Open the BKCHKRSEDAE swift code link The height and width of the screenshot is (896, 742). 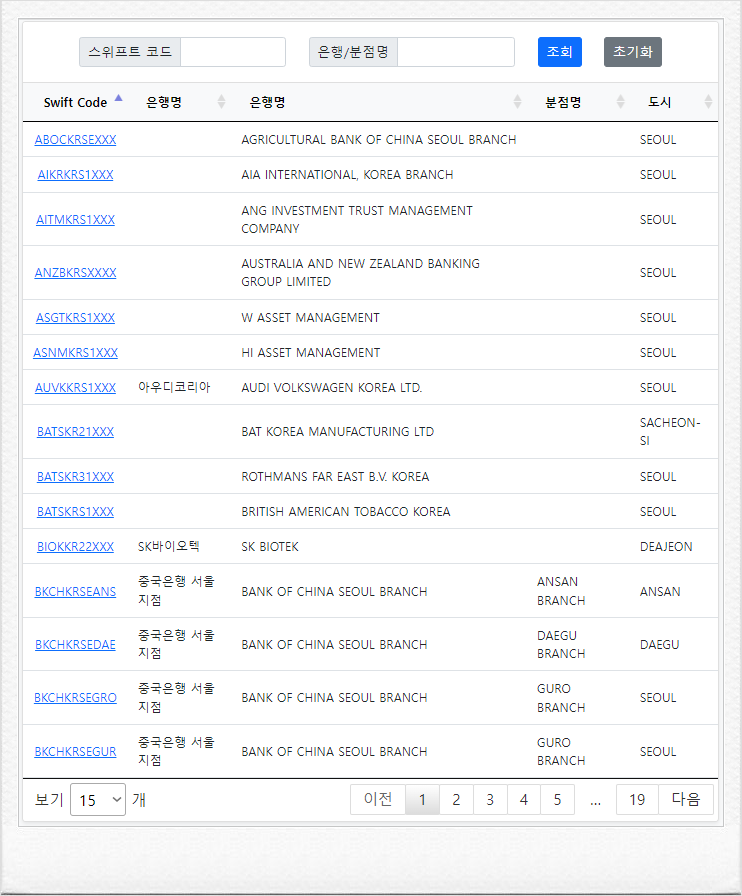click(x=75, y=645)
